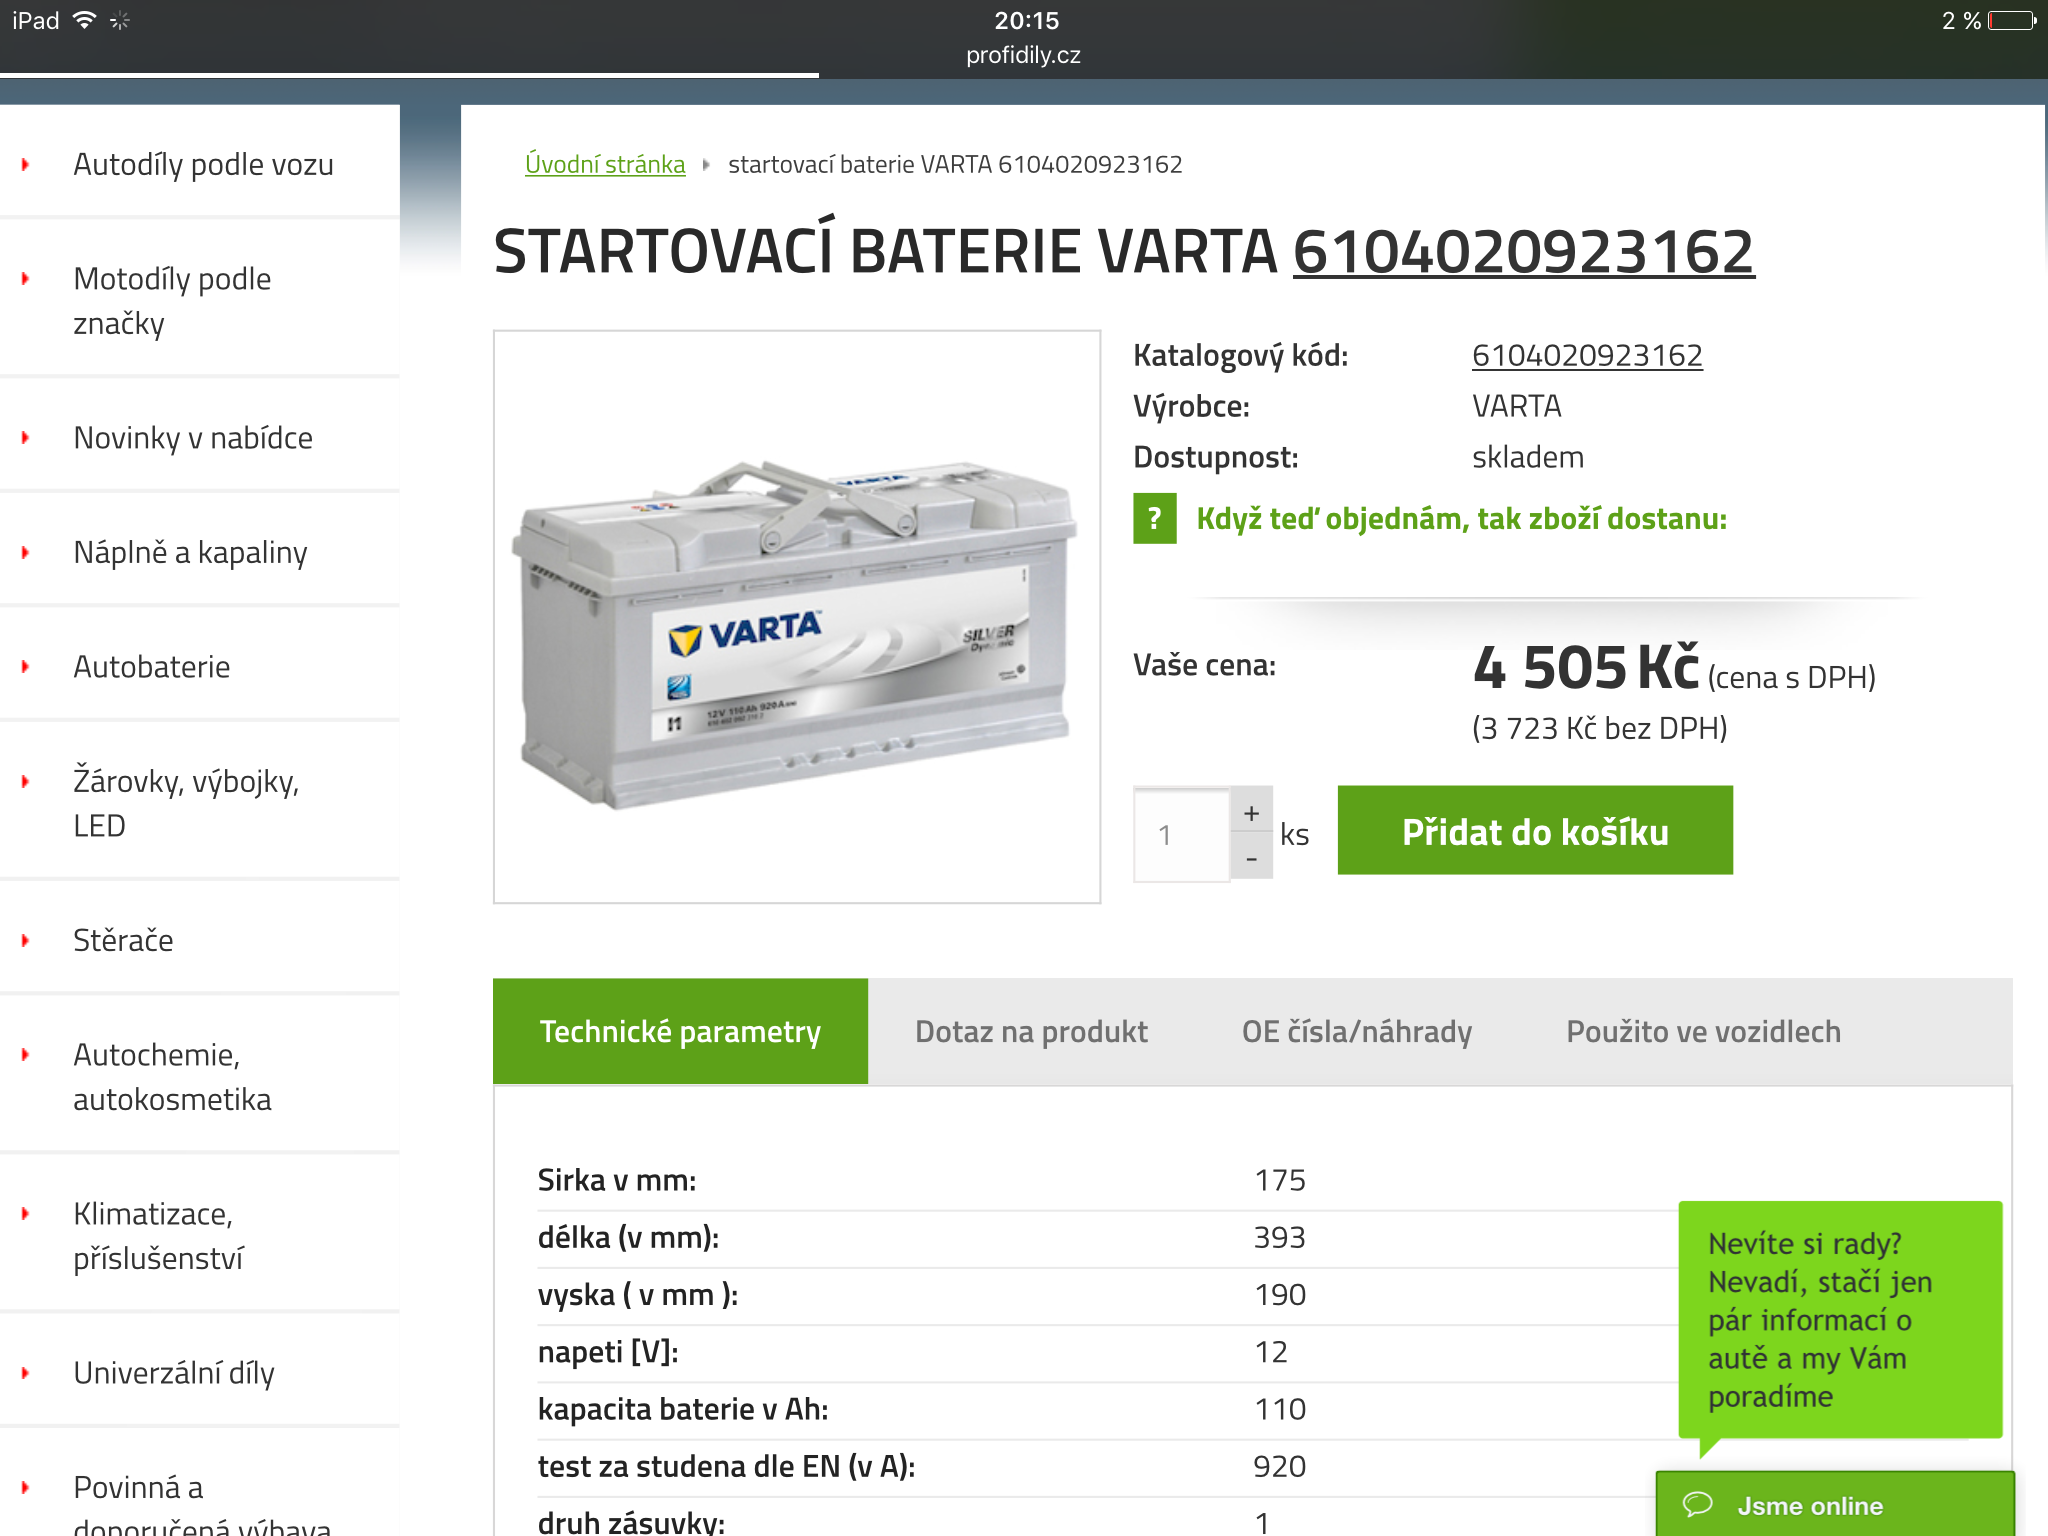The image size is (2048, 1536).
Task: Switch to the Dotaz na produkt tab
Action: click(x=1031, y=1031)
